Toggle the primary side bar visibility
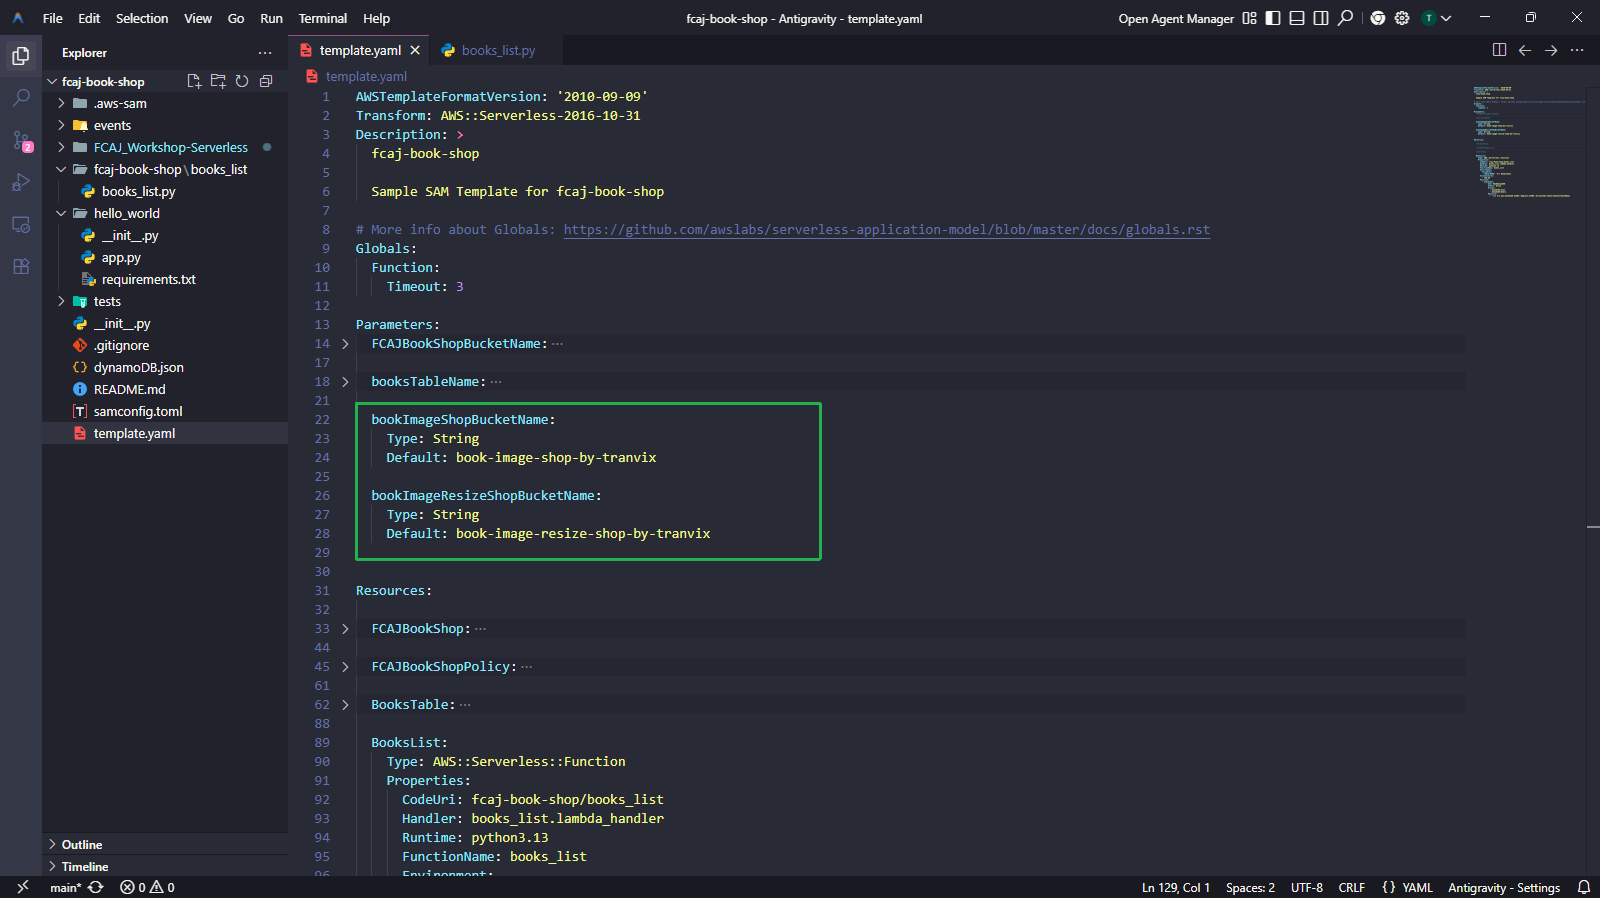1600x898 pixels. [x=1273, y=18]
